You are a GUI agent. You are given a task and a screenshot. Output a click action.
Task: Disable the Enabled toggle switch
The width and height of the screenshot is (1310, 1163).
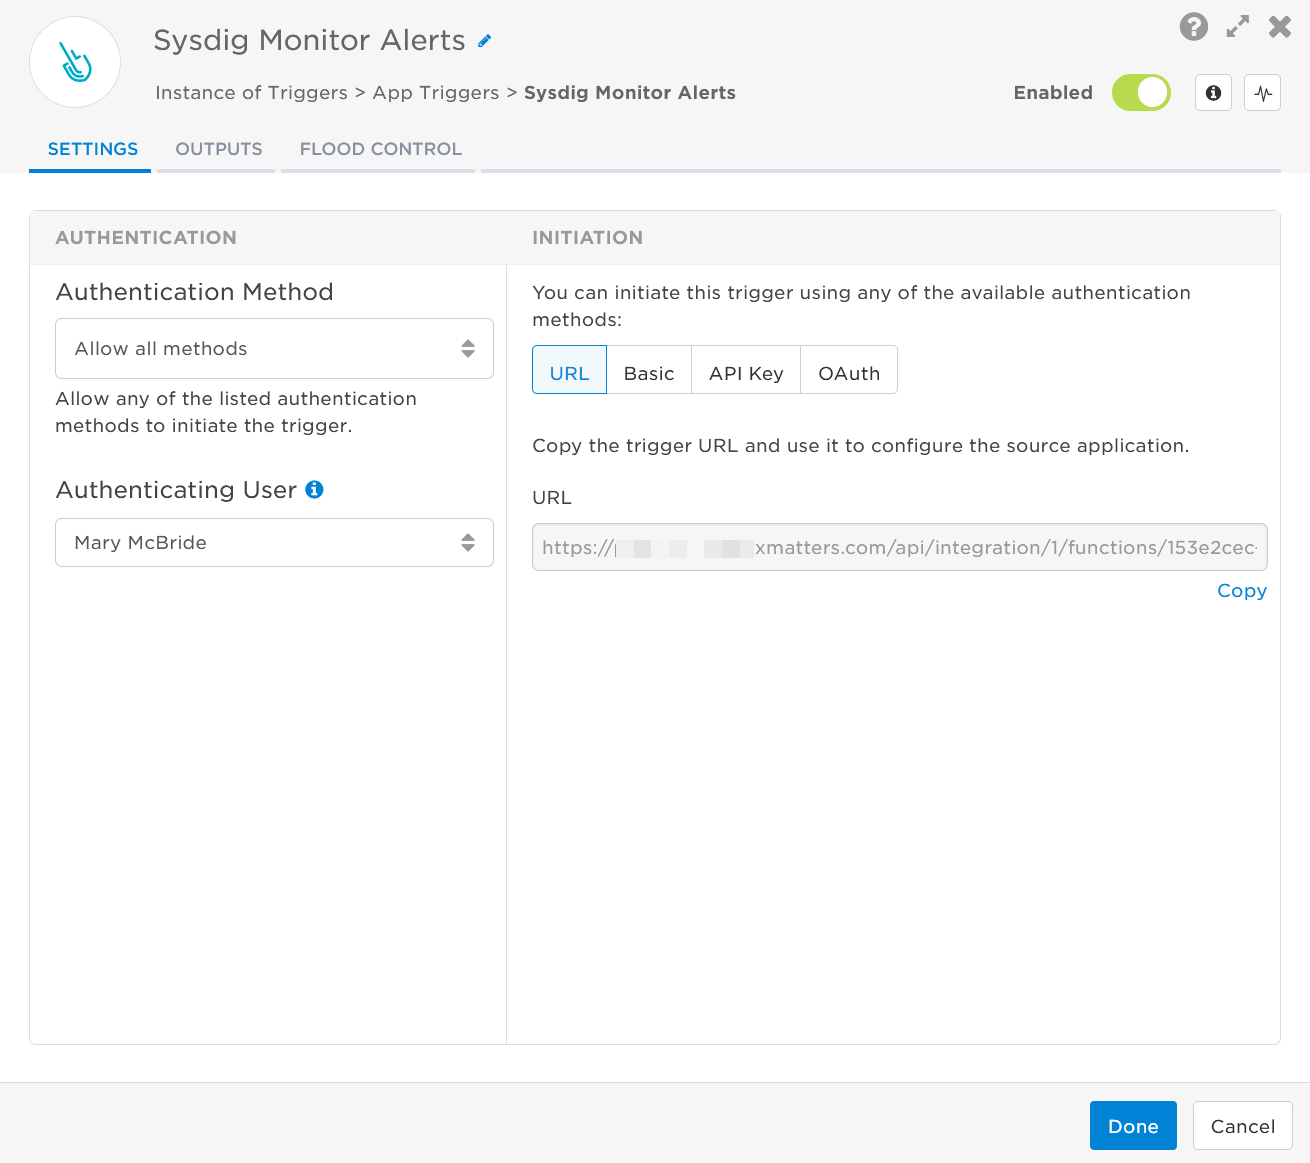click(x=1141, y=93)
